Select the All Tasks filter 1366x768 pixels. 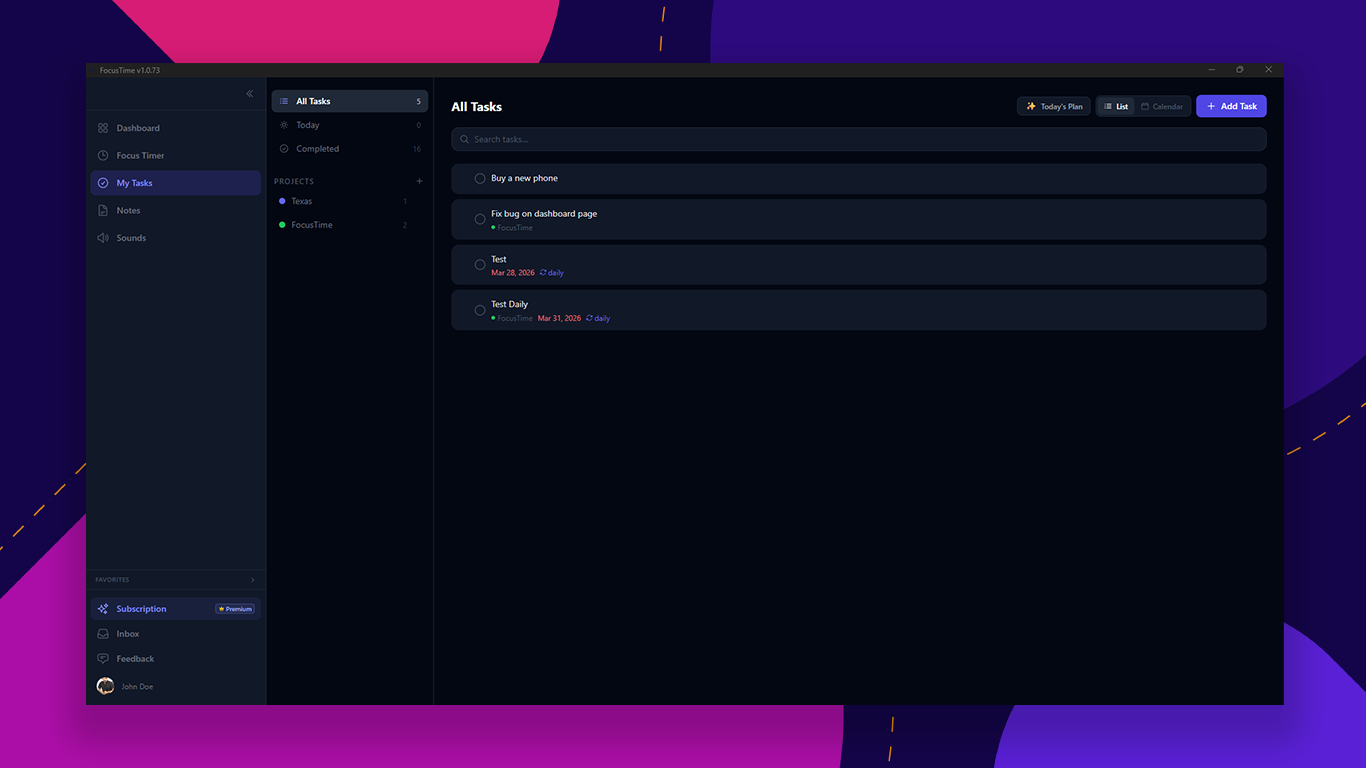pyautogui.click(x=350, y=101)
